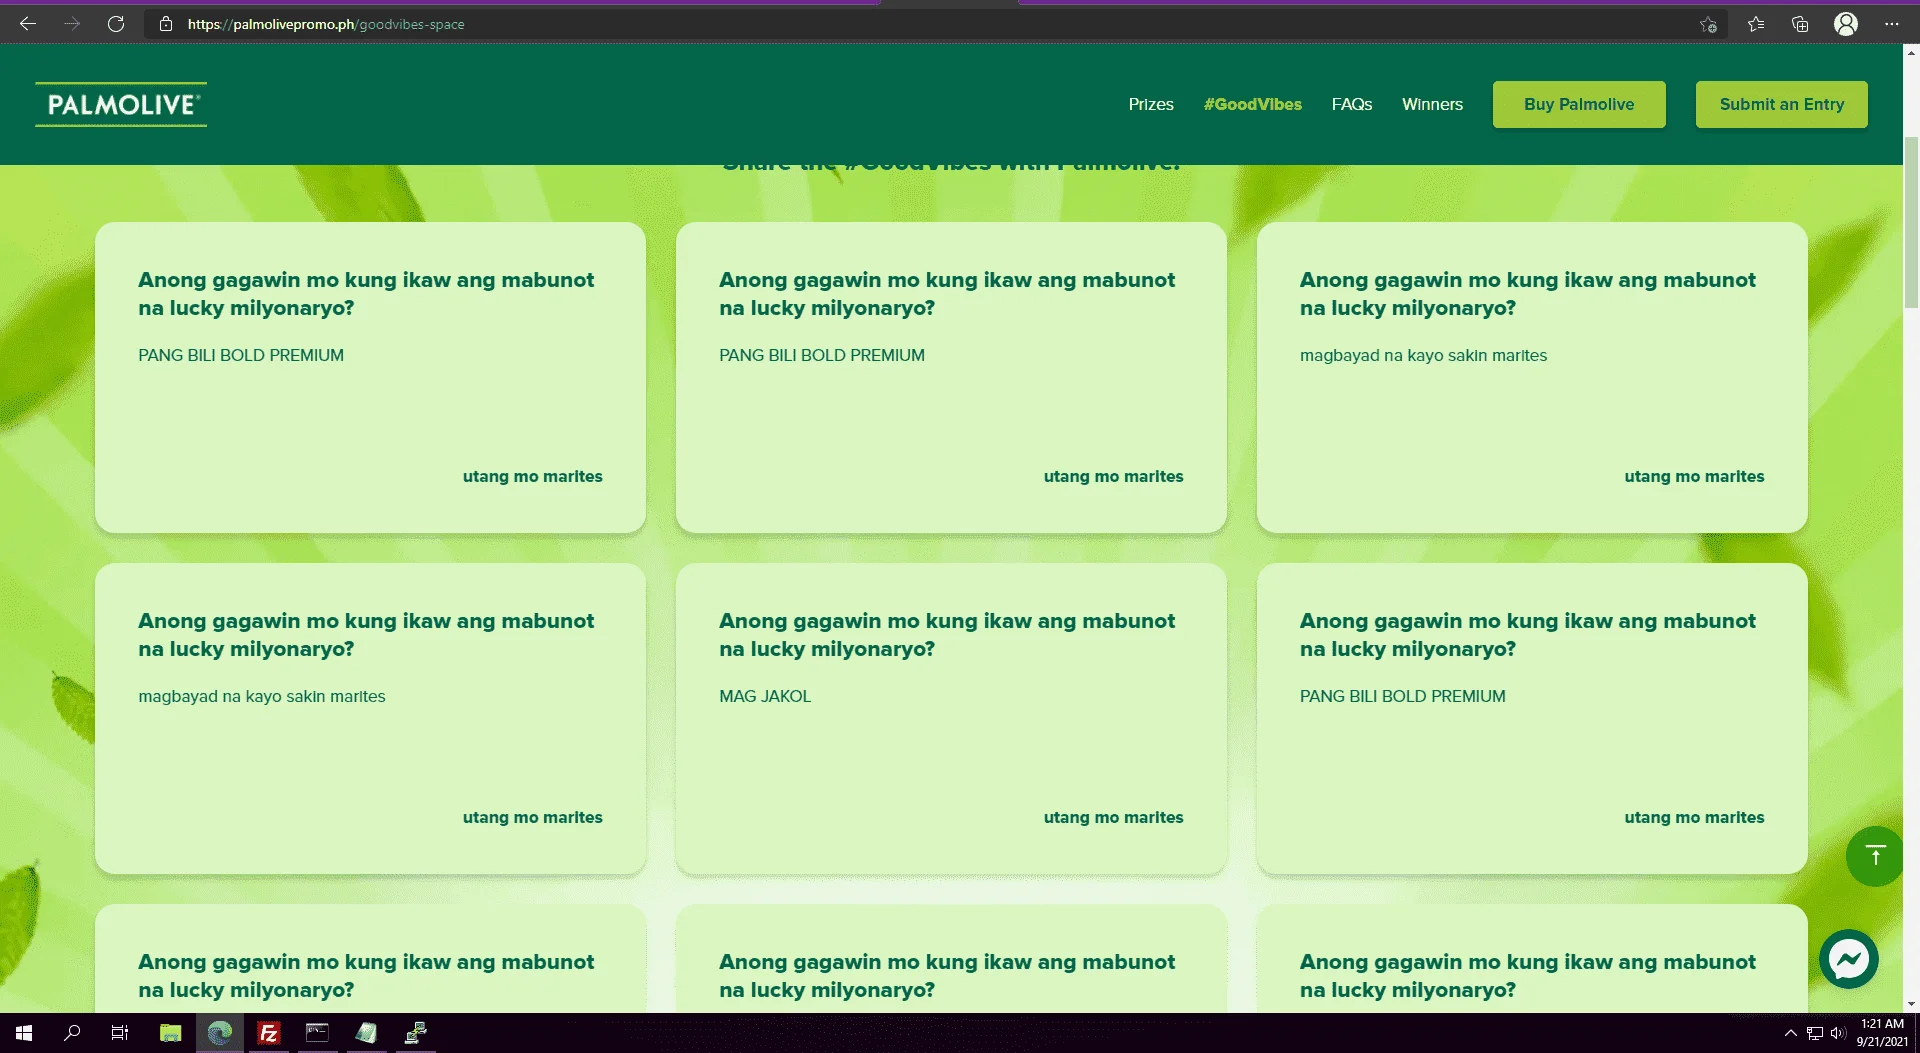Image resolution: width=1920 pixels, height=1053 pixels.
Task: Open Windows taskbar search
Action: pyautogui.click(x=72, y=1033)
